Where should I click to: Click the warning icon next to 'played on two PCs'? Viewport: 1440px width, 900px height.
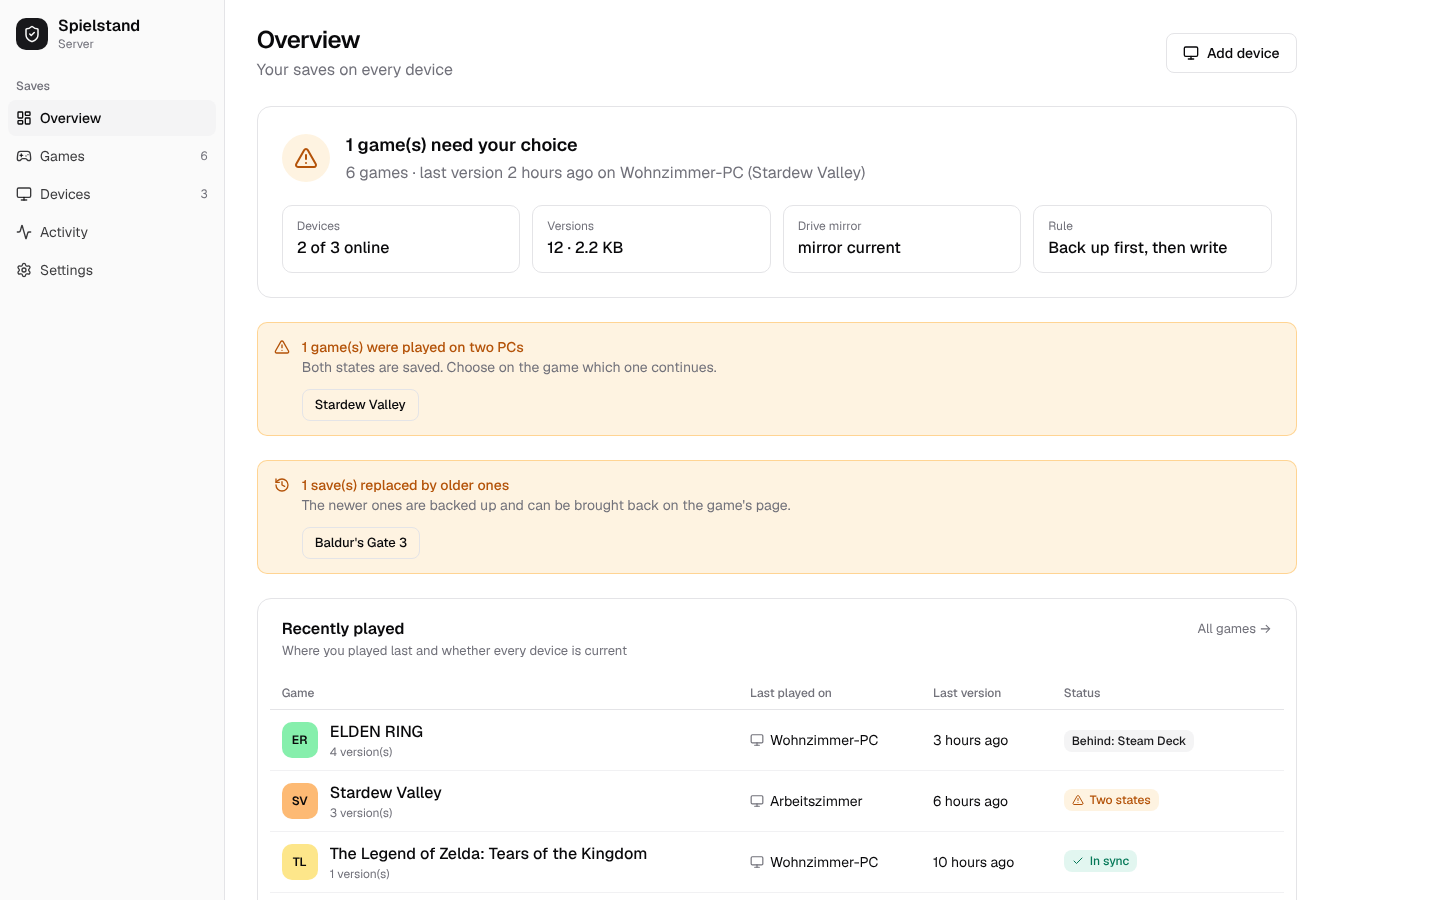click(x=282, y=347)
